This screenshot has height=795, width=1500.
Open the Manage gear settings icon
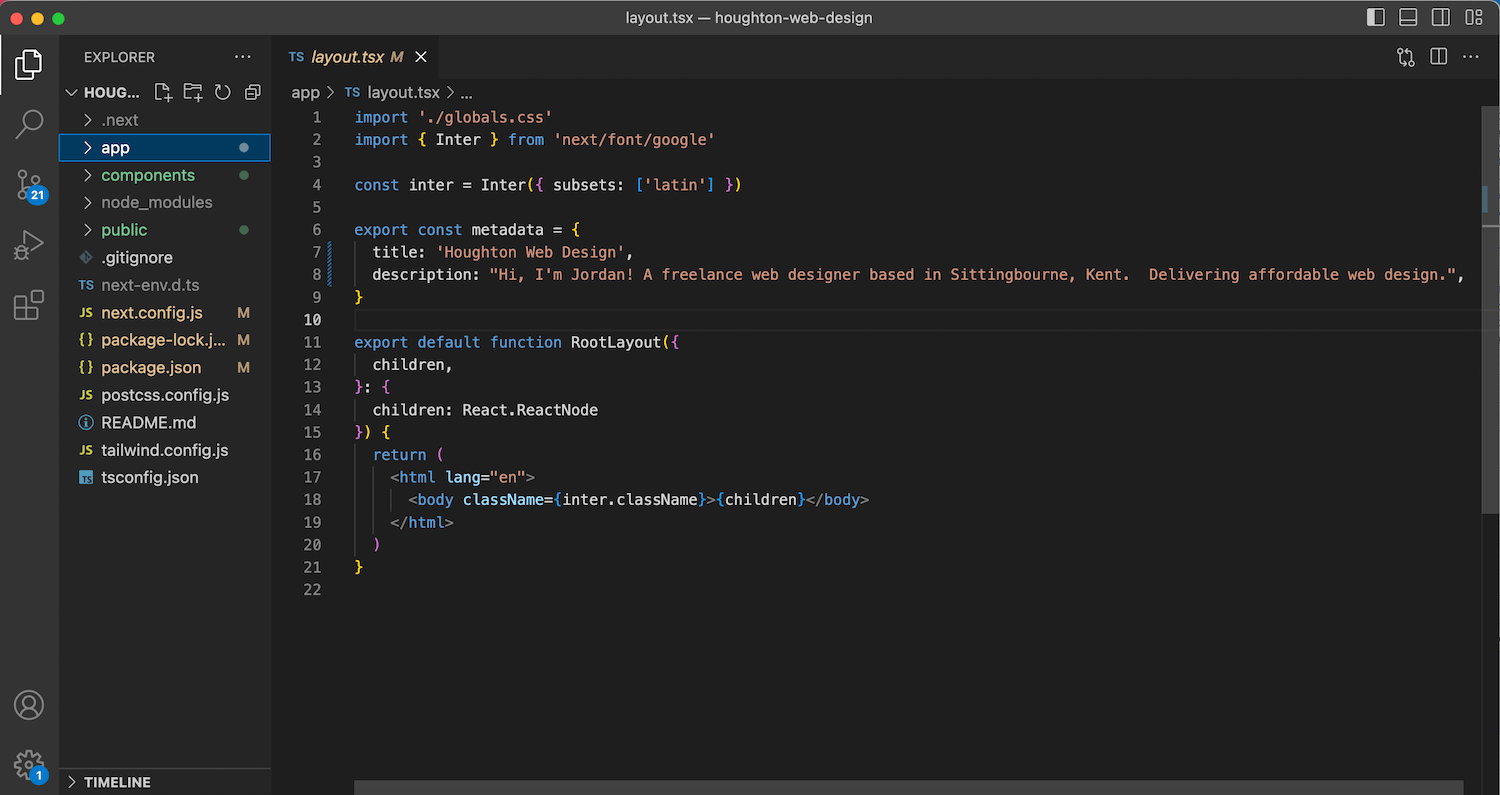click(29, 765)
